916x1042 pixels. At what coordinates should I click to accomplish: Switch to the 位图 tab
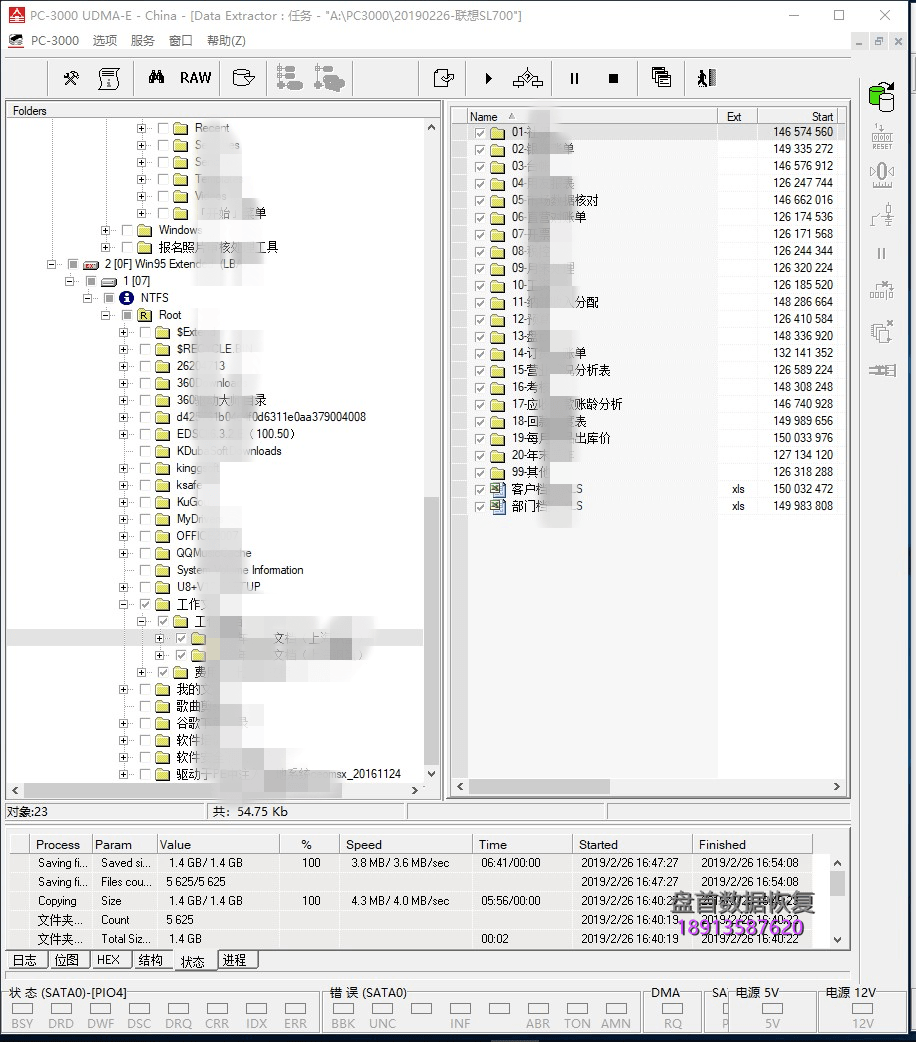coord(66,960)
